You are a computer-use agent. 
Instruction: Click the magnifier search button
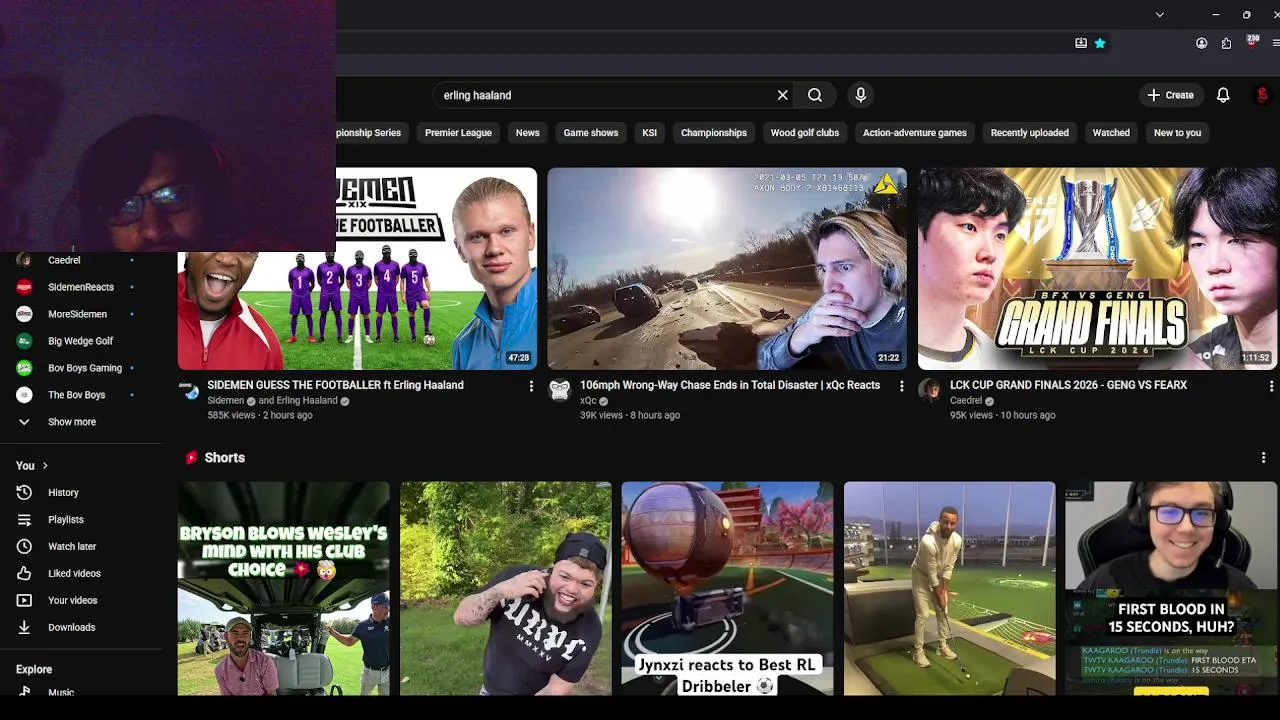coord(815,95)
